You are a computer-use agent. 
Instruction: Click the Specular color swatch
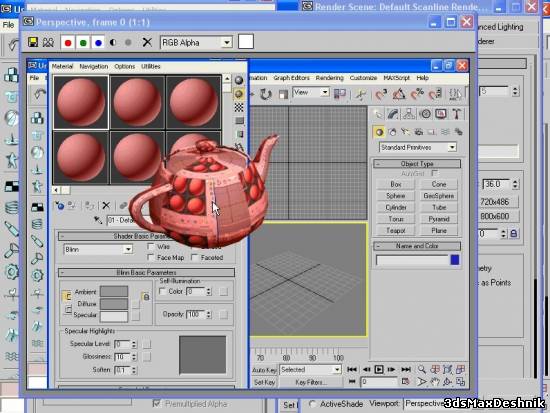tap(114, 316)
